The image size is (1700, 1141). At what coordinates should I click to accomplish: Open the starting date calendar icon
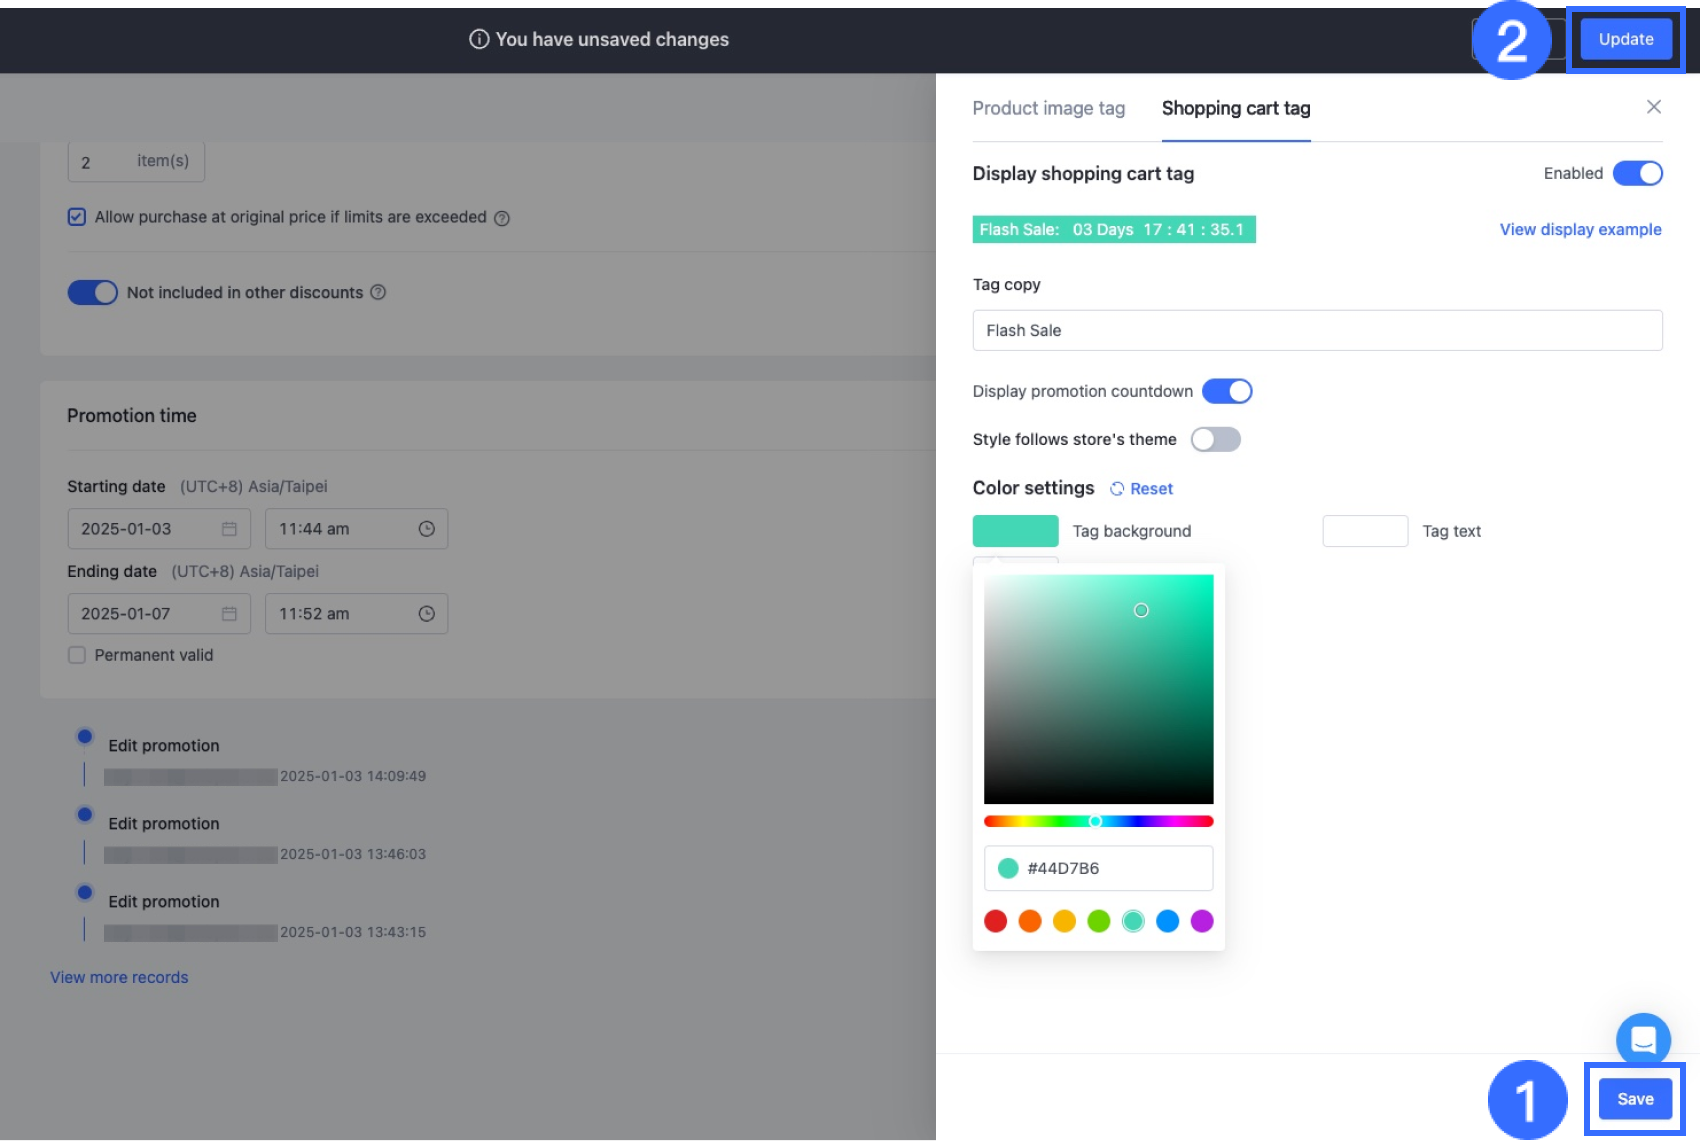pyautogui.click(x=229, y=529)
